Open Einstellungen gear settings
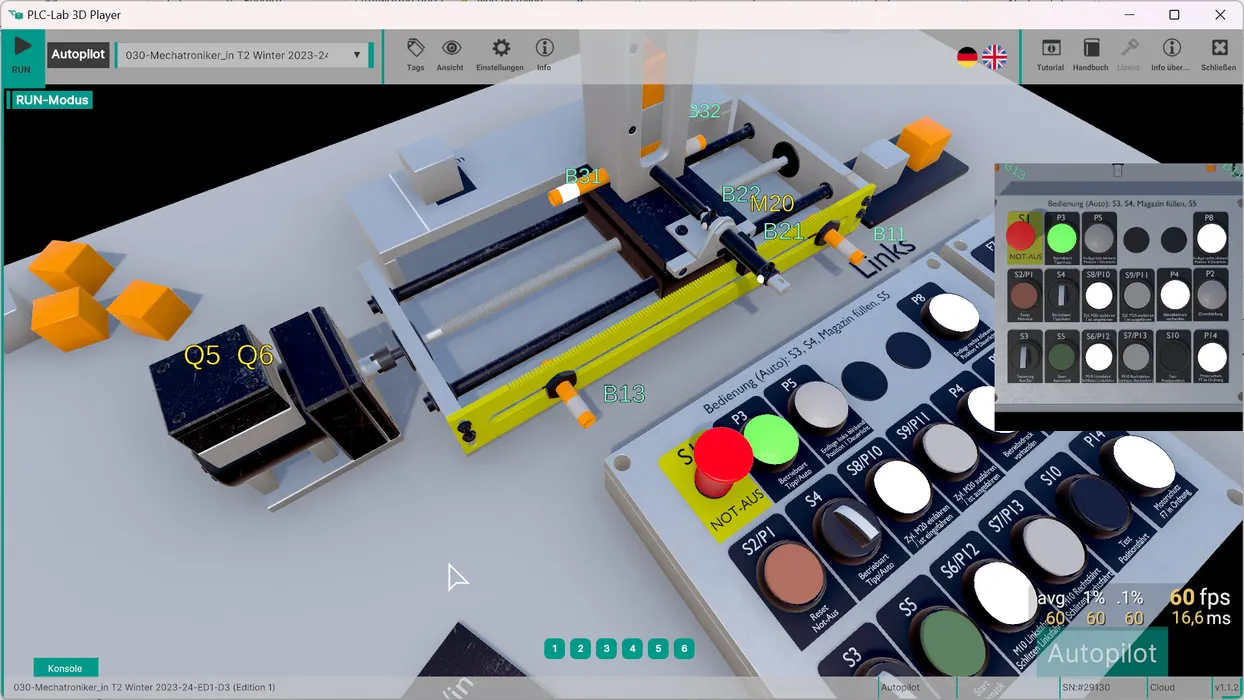1244x700 pixels. point(500,54)
